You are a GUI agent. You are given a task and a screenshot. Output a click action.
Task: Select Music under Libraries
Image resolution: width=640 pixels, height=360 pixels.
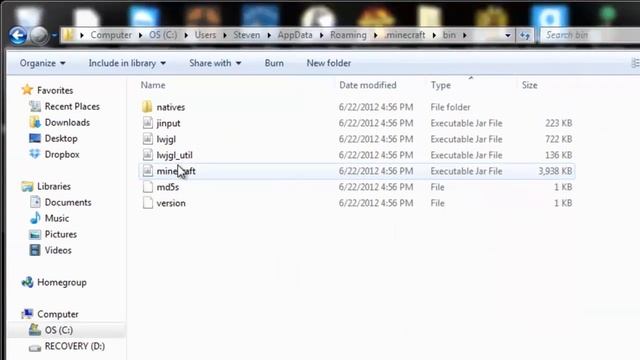click(57, 218)
